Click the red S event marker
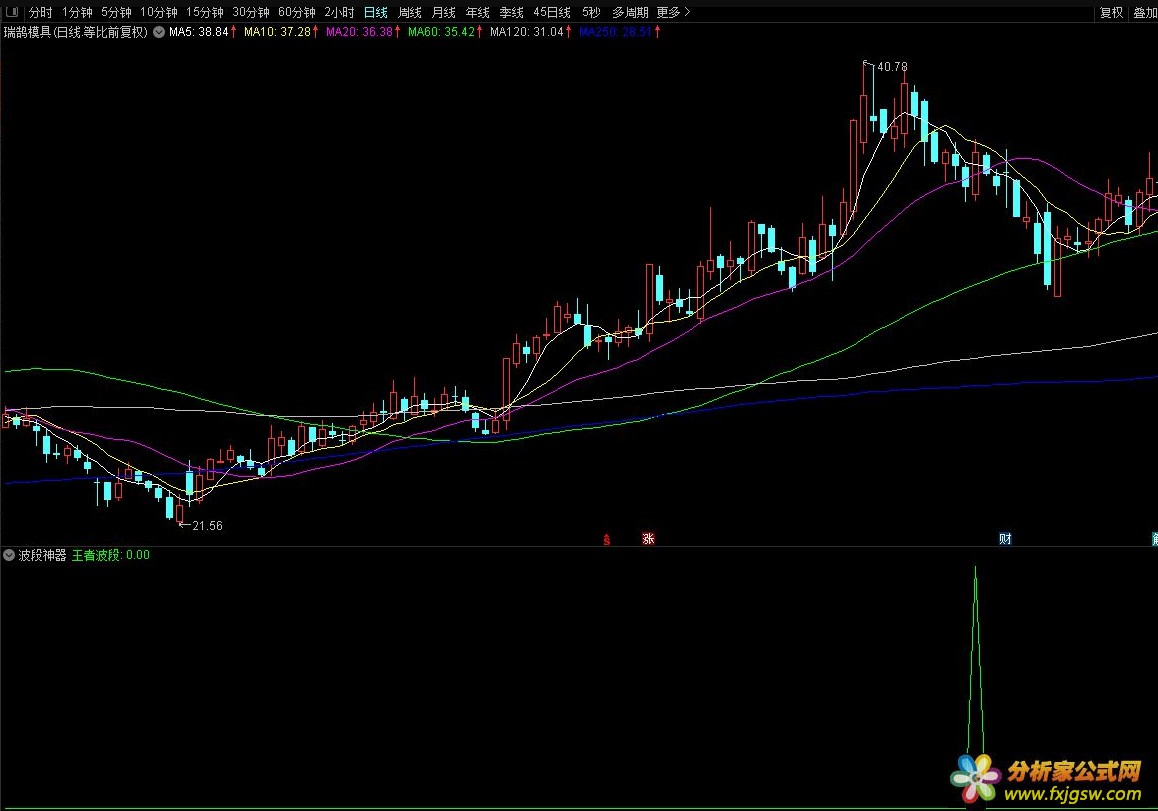1158x811 pixels. coord(607,539)
